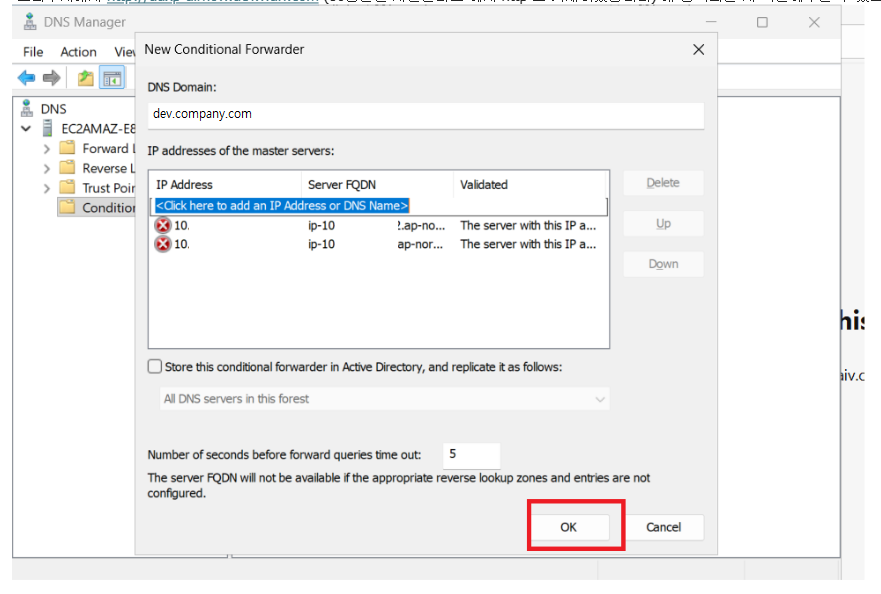Open the File menu
This screenshot has height=594, width=881.
tap(33, 52)
